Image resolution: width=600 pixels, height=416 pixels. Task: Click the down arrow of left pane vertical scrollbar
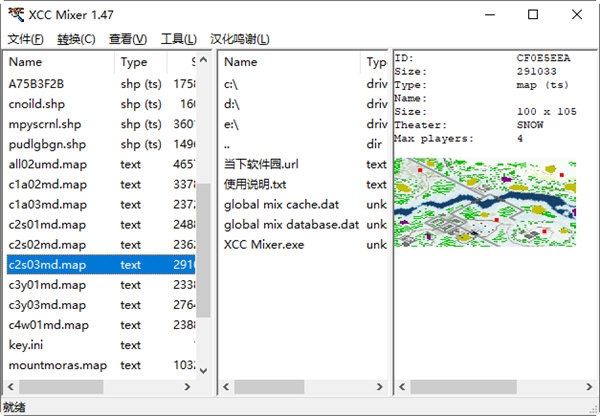[204, 370]
